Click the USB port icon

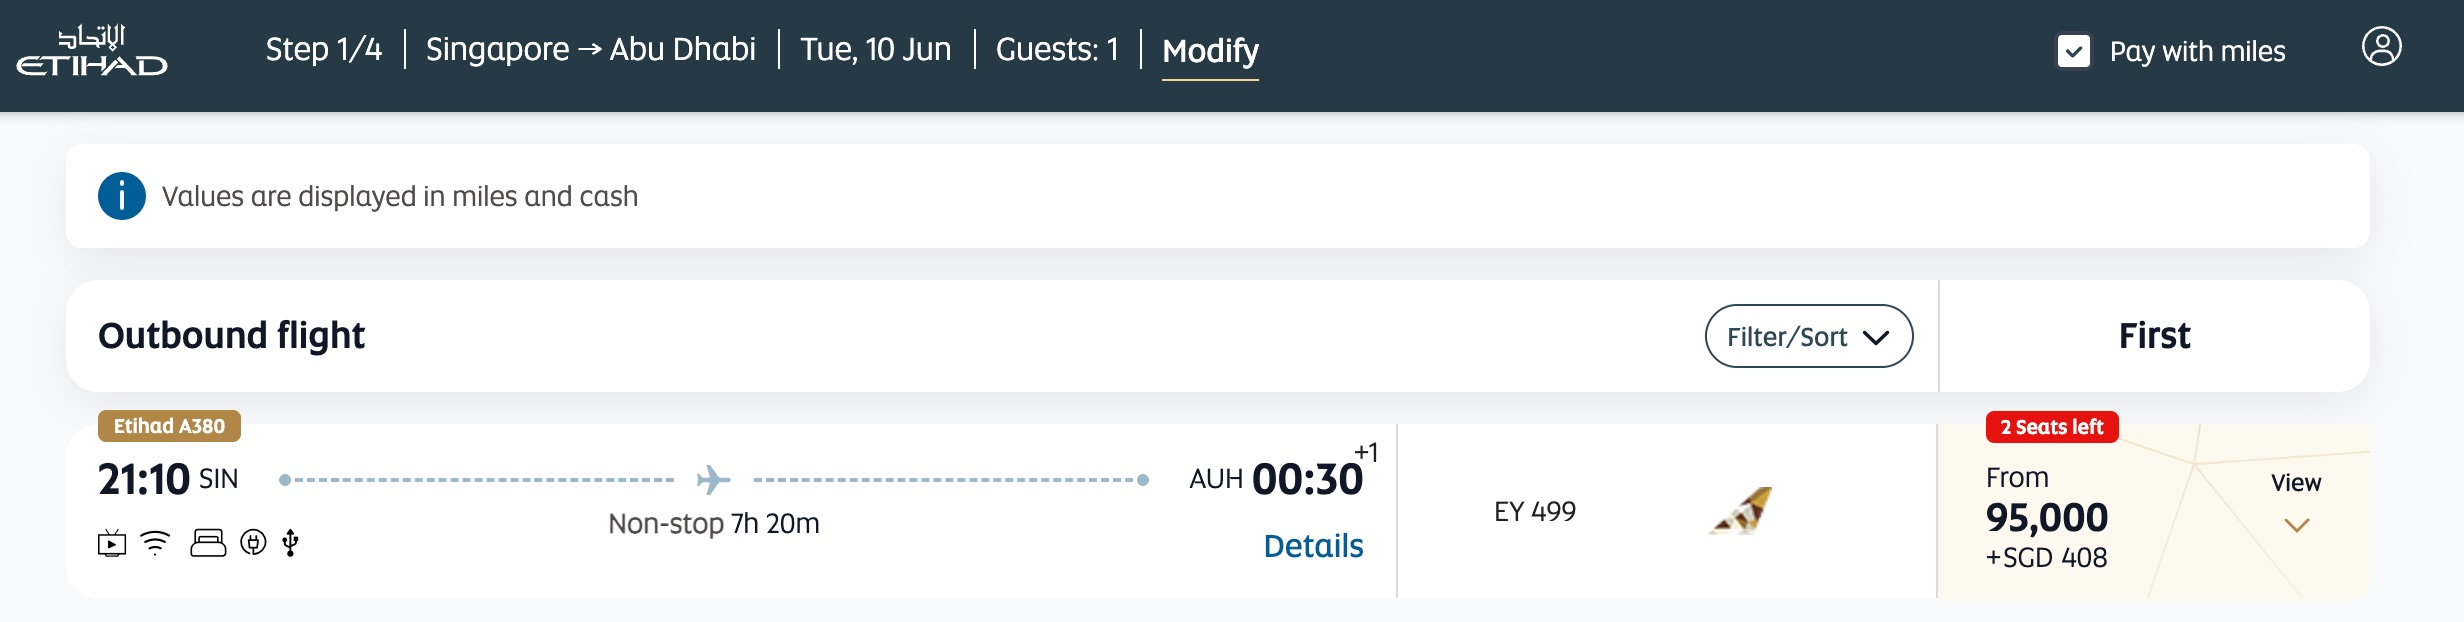pyautogui.click(x=290, y=543)
